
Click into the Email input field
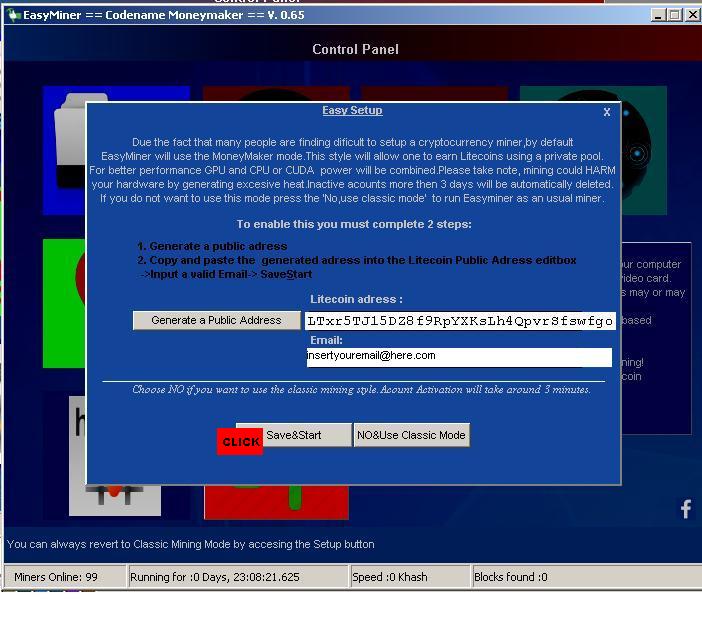coord(459,357)
